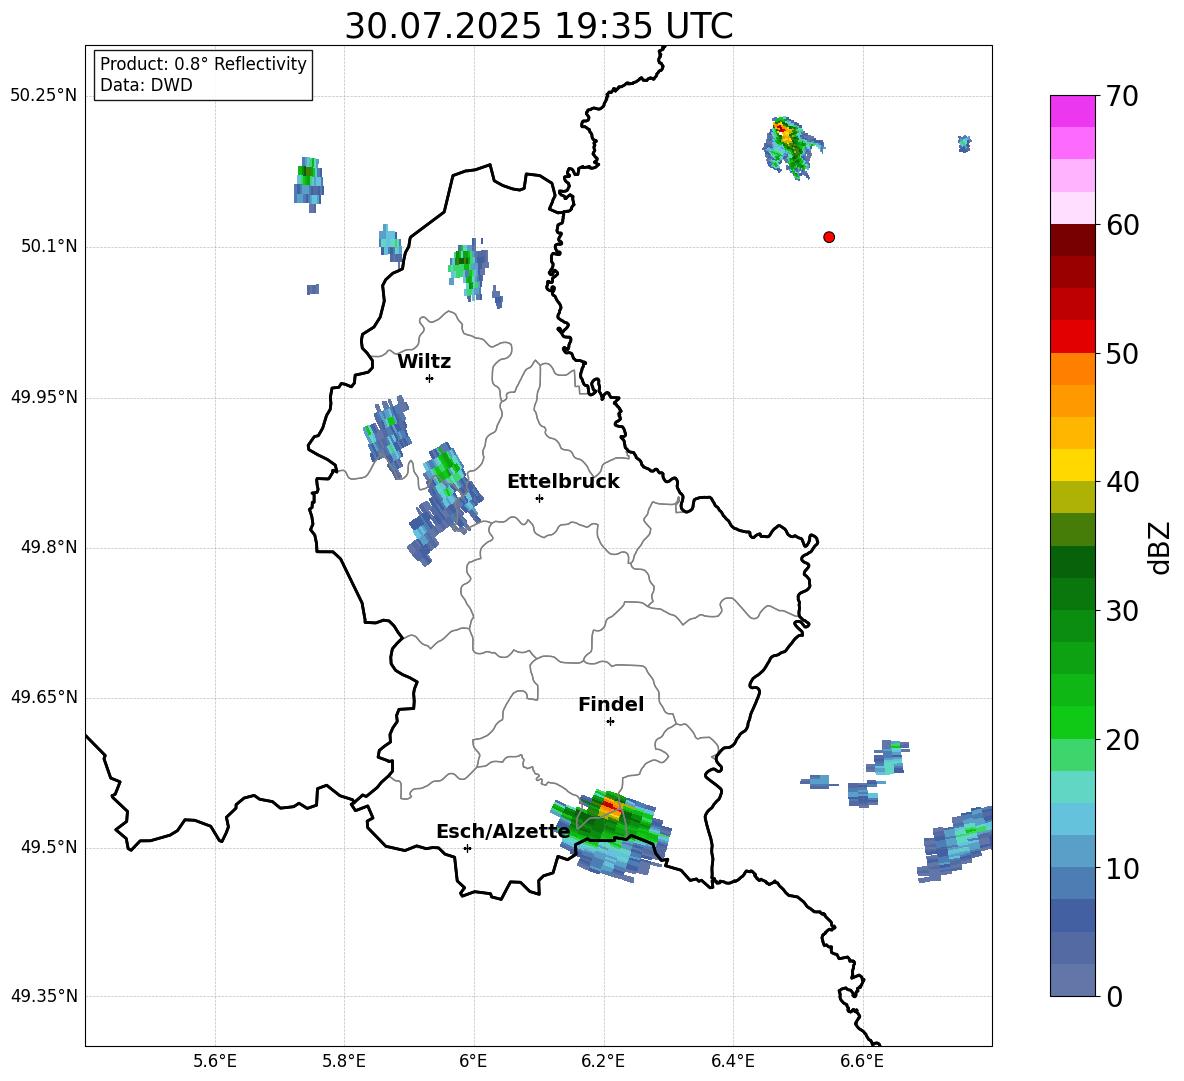Screen dimensions: 1184x1081
Task: Click the 40 label on the colorbar
Action: point(1122,482)
